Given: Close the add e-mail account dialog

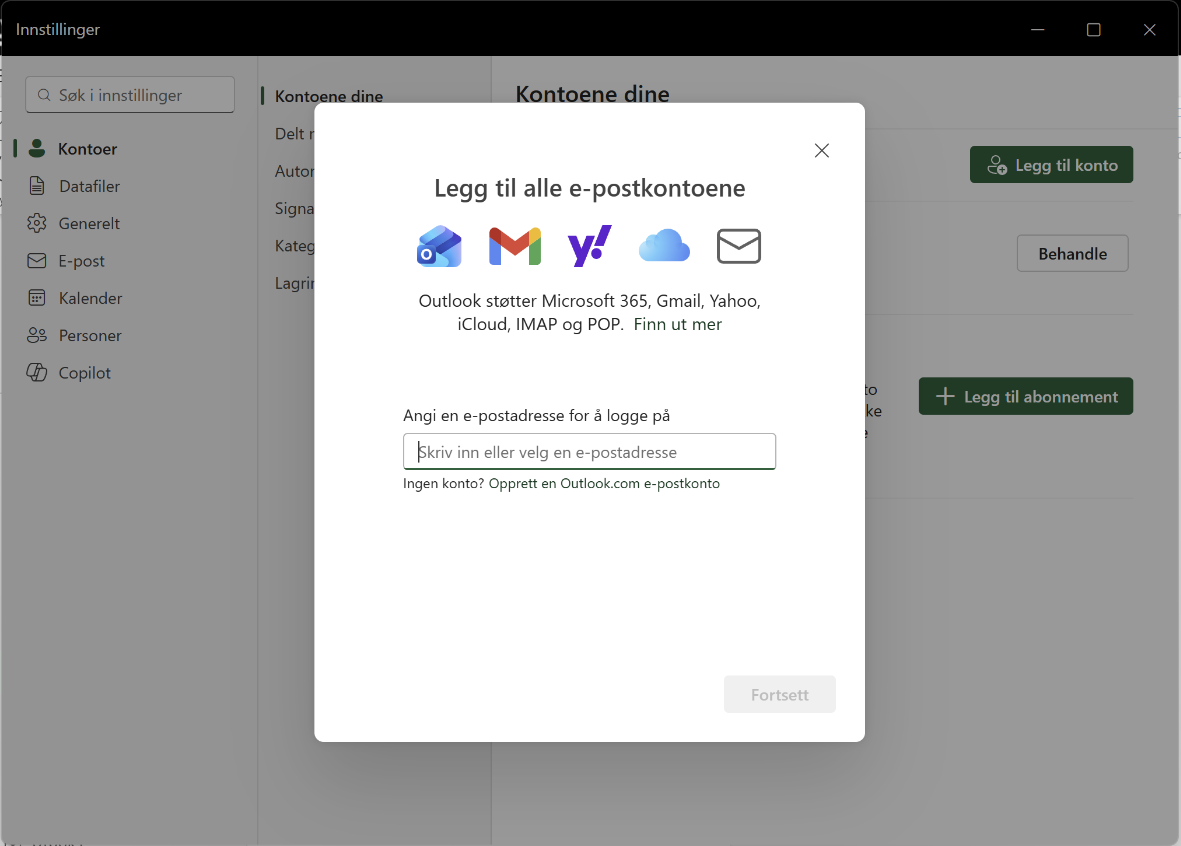Looking at the screenshot, I should [822, 151].
